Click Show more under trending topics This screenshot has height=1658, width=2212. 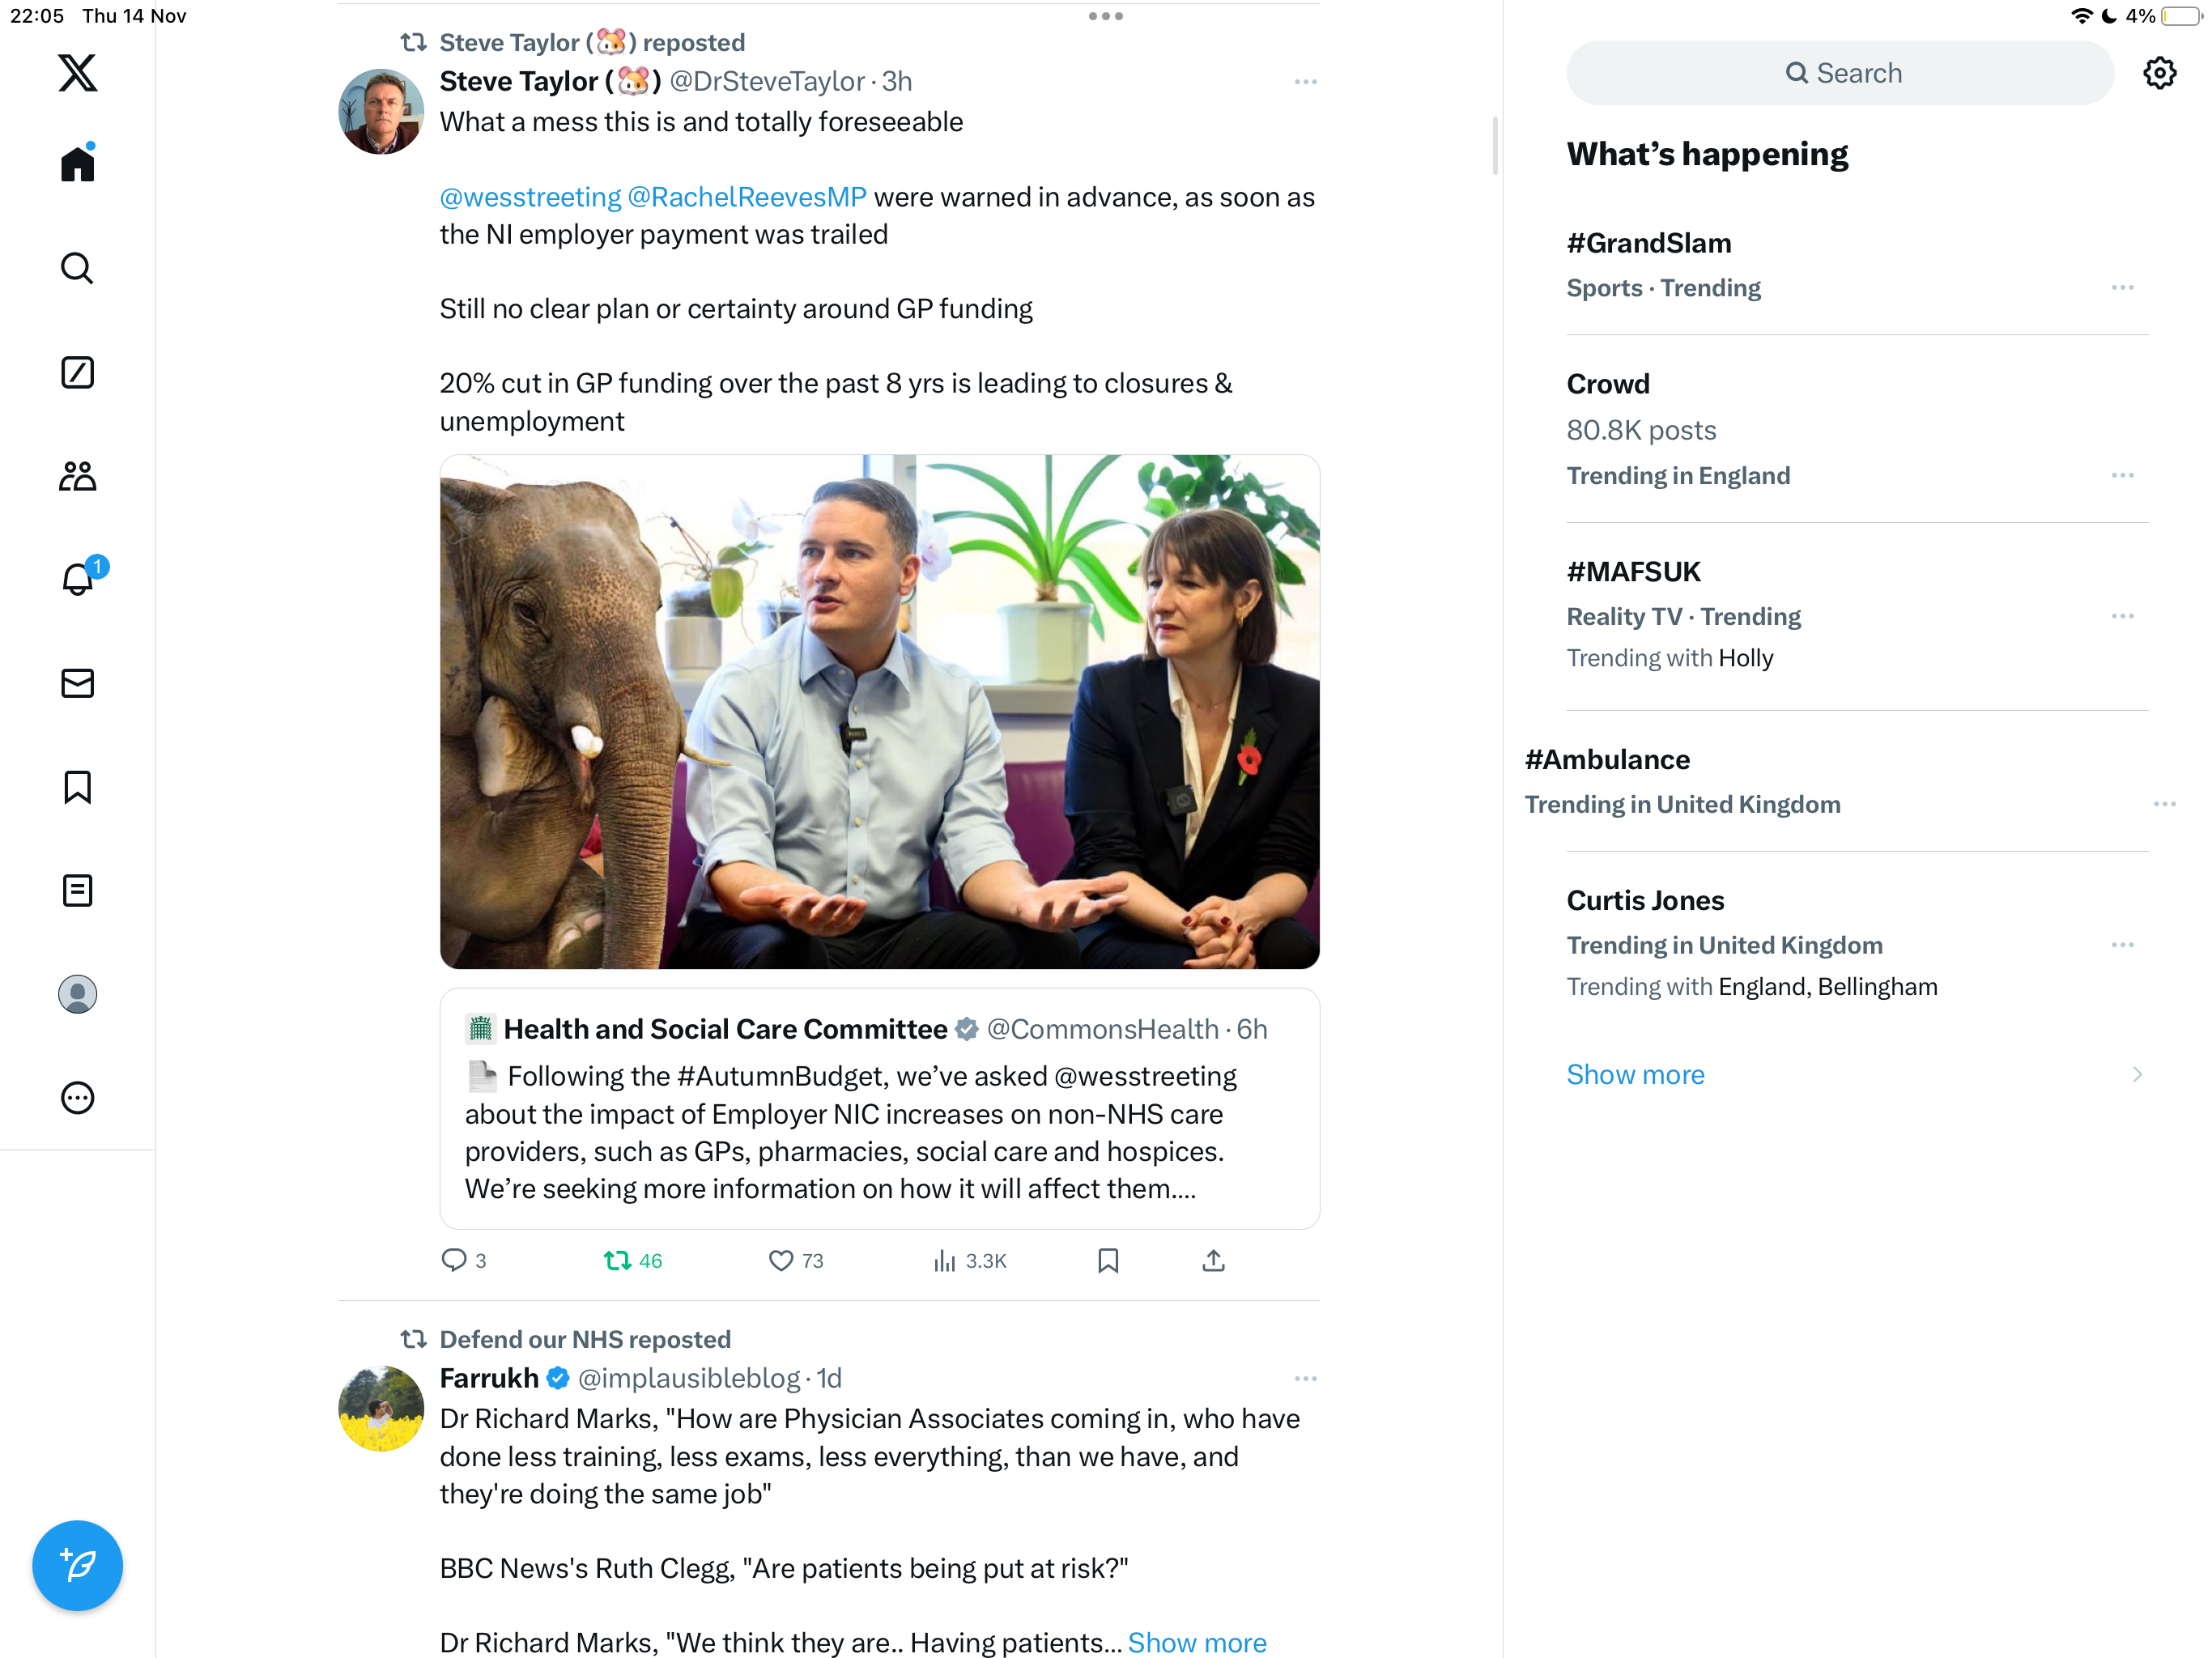1635,1074
